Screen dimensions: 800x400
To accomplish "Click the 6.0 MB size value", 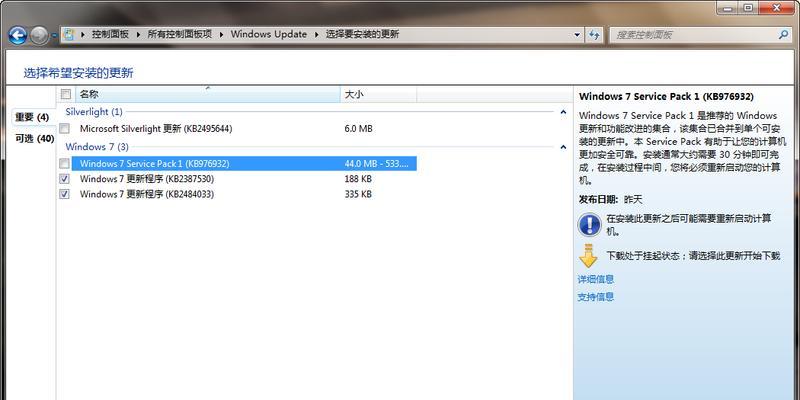I will pos(358,129).
